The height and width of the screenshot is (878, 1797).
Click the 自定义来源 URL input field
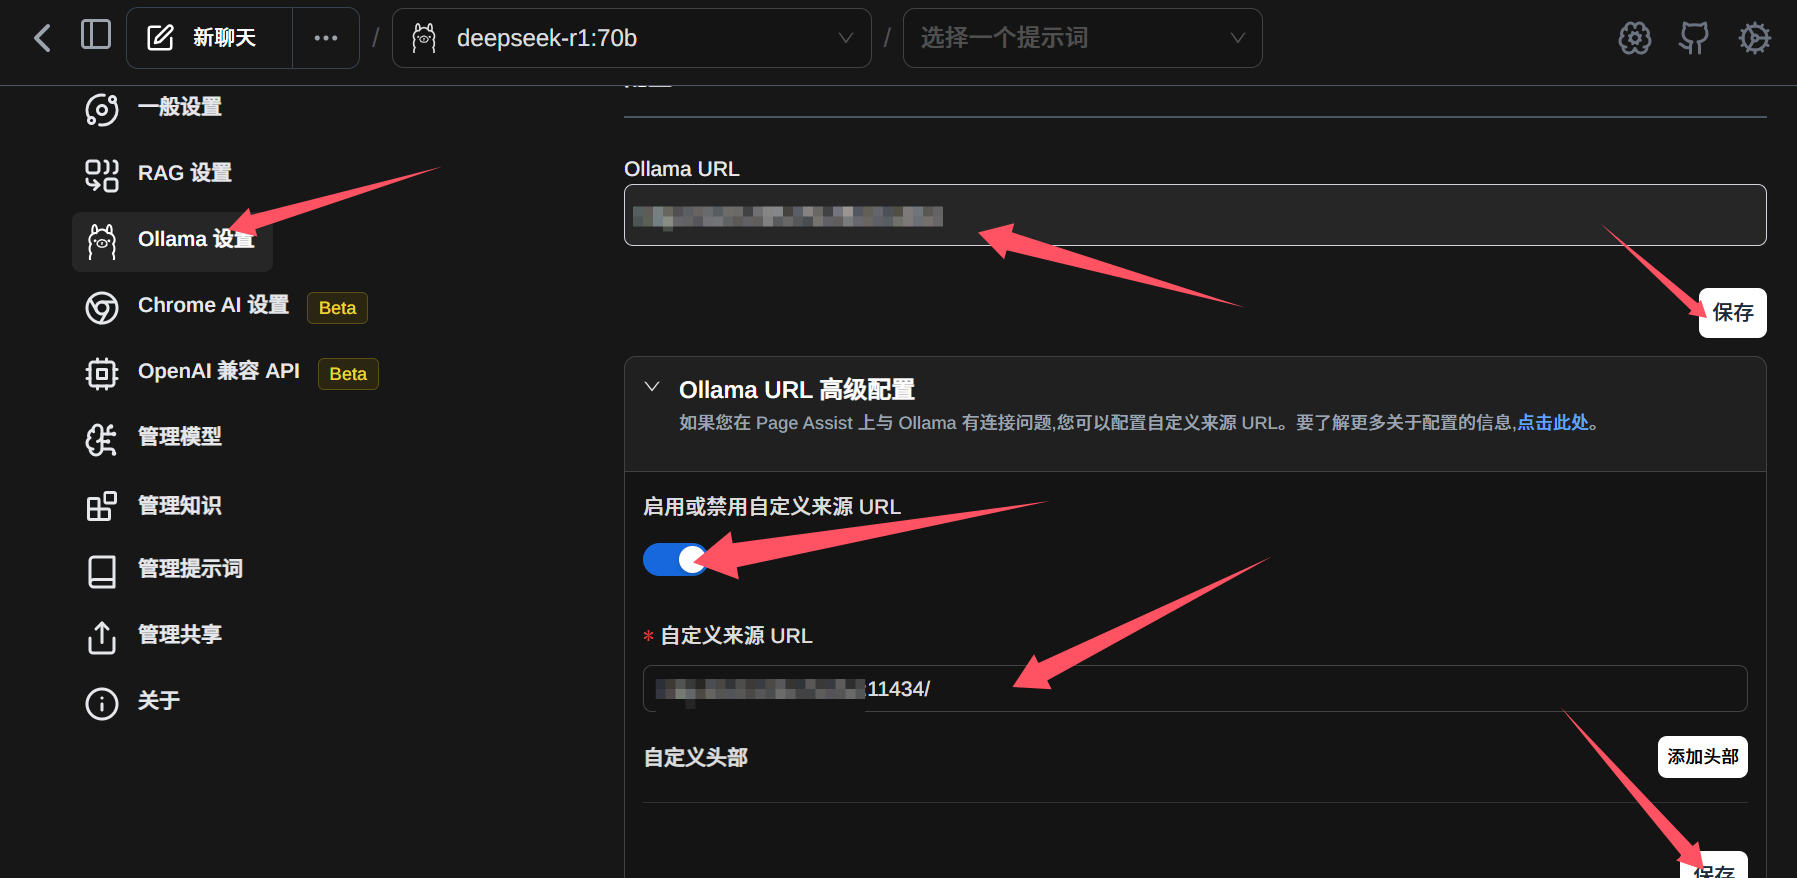tap(1195, 689)
